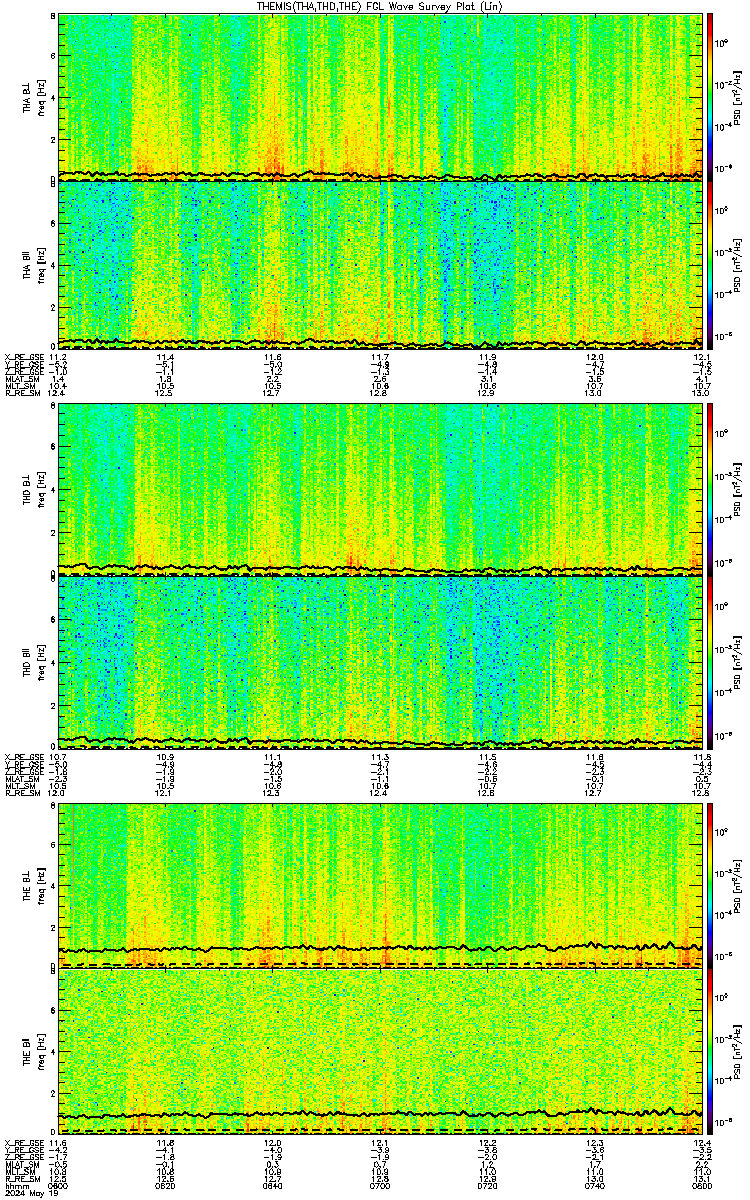Click the 0740 time tick label
The image size is (750, 1200).
pyautogui.click(x=595, y=1186)
